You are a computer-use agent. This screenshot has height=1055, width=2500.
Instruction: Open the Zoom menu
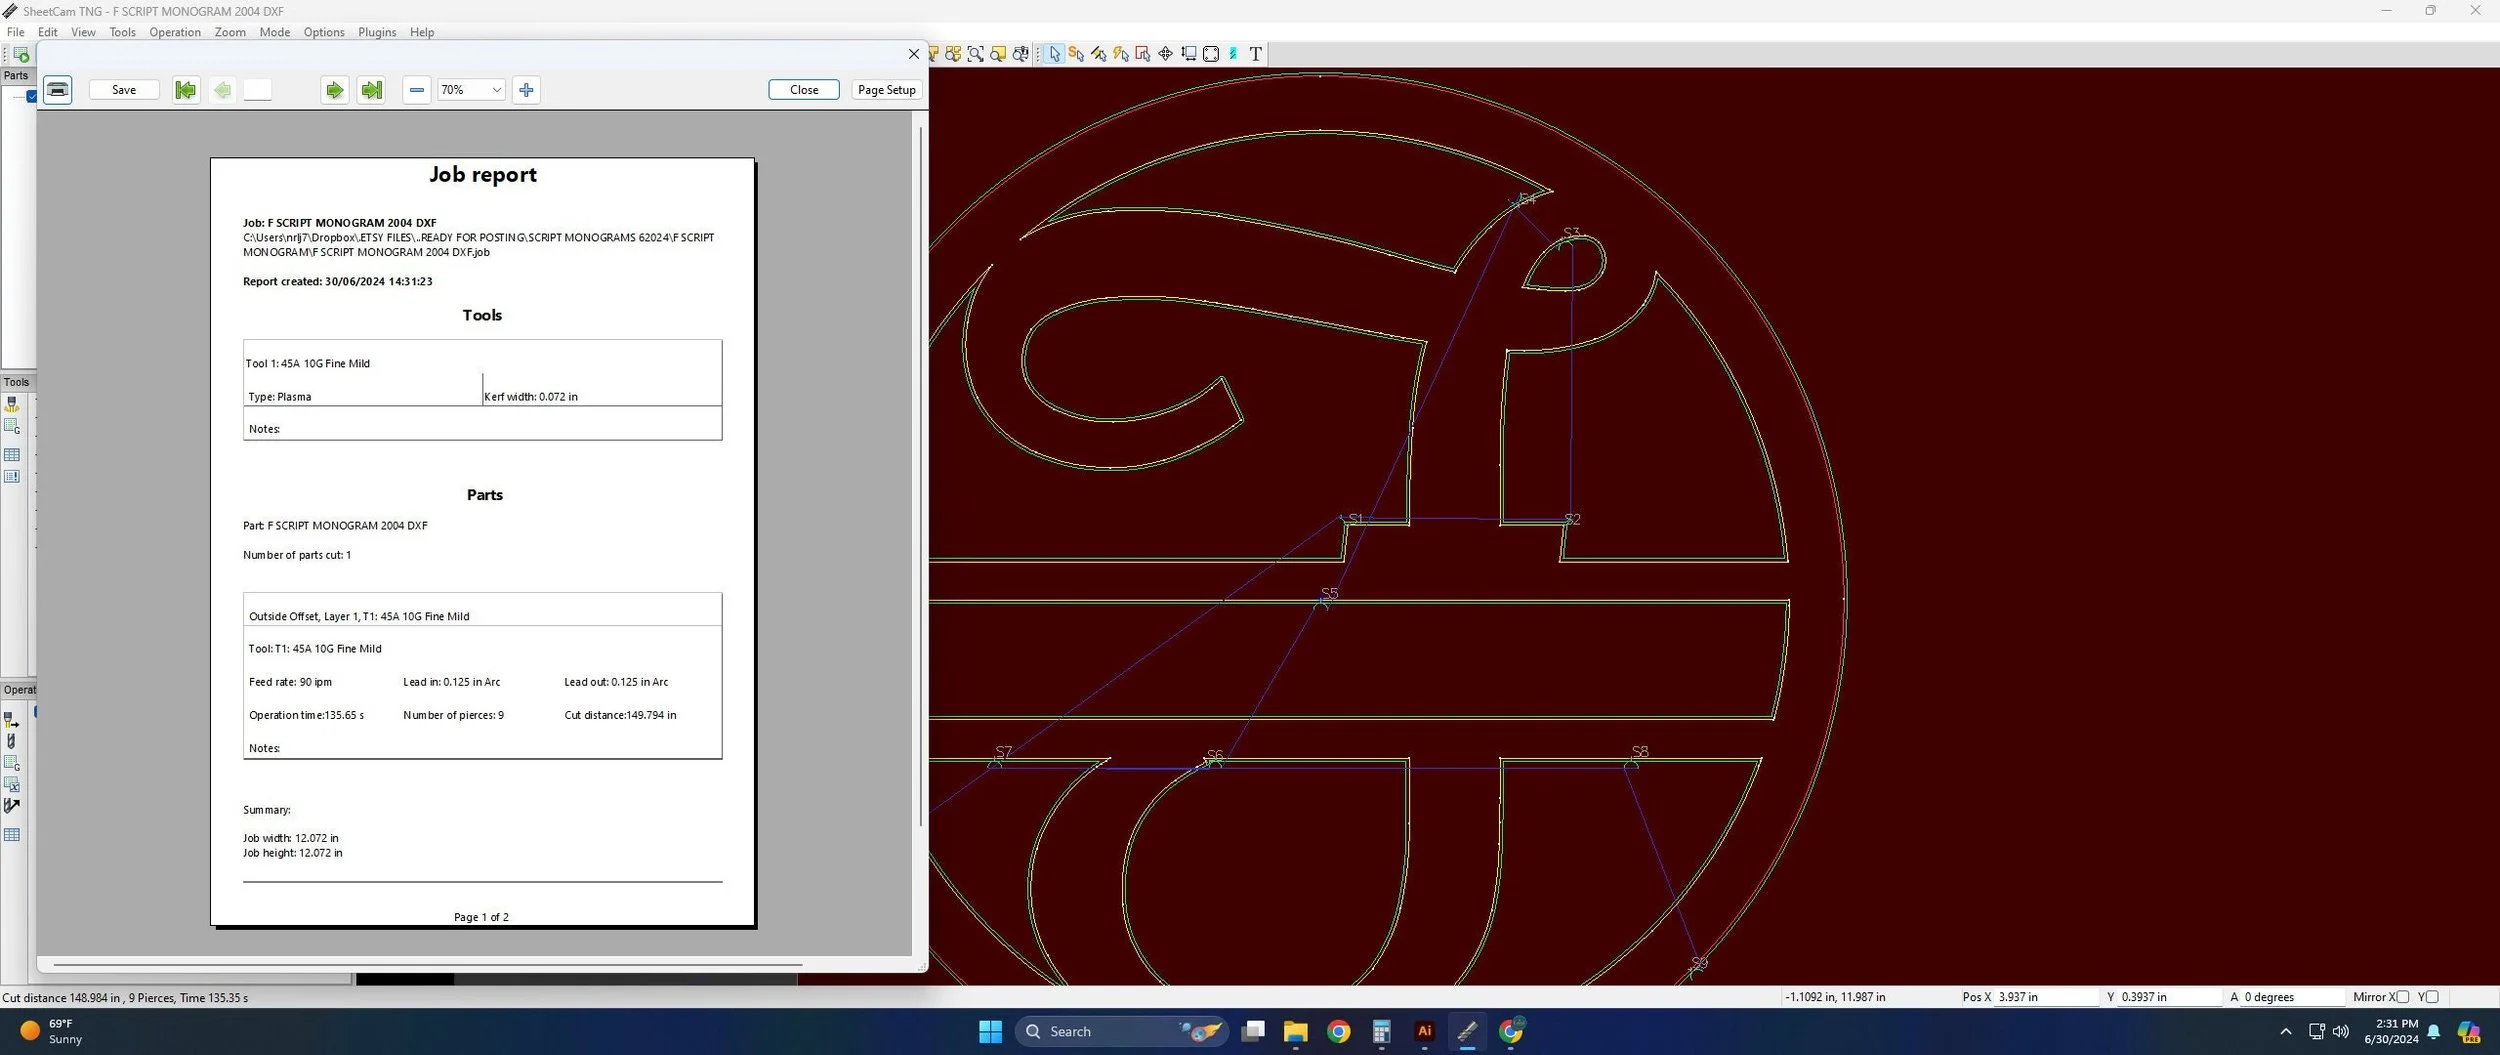tap(230, 32)
